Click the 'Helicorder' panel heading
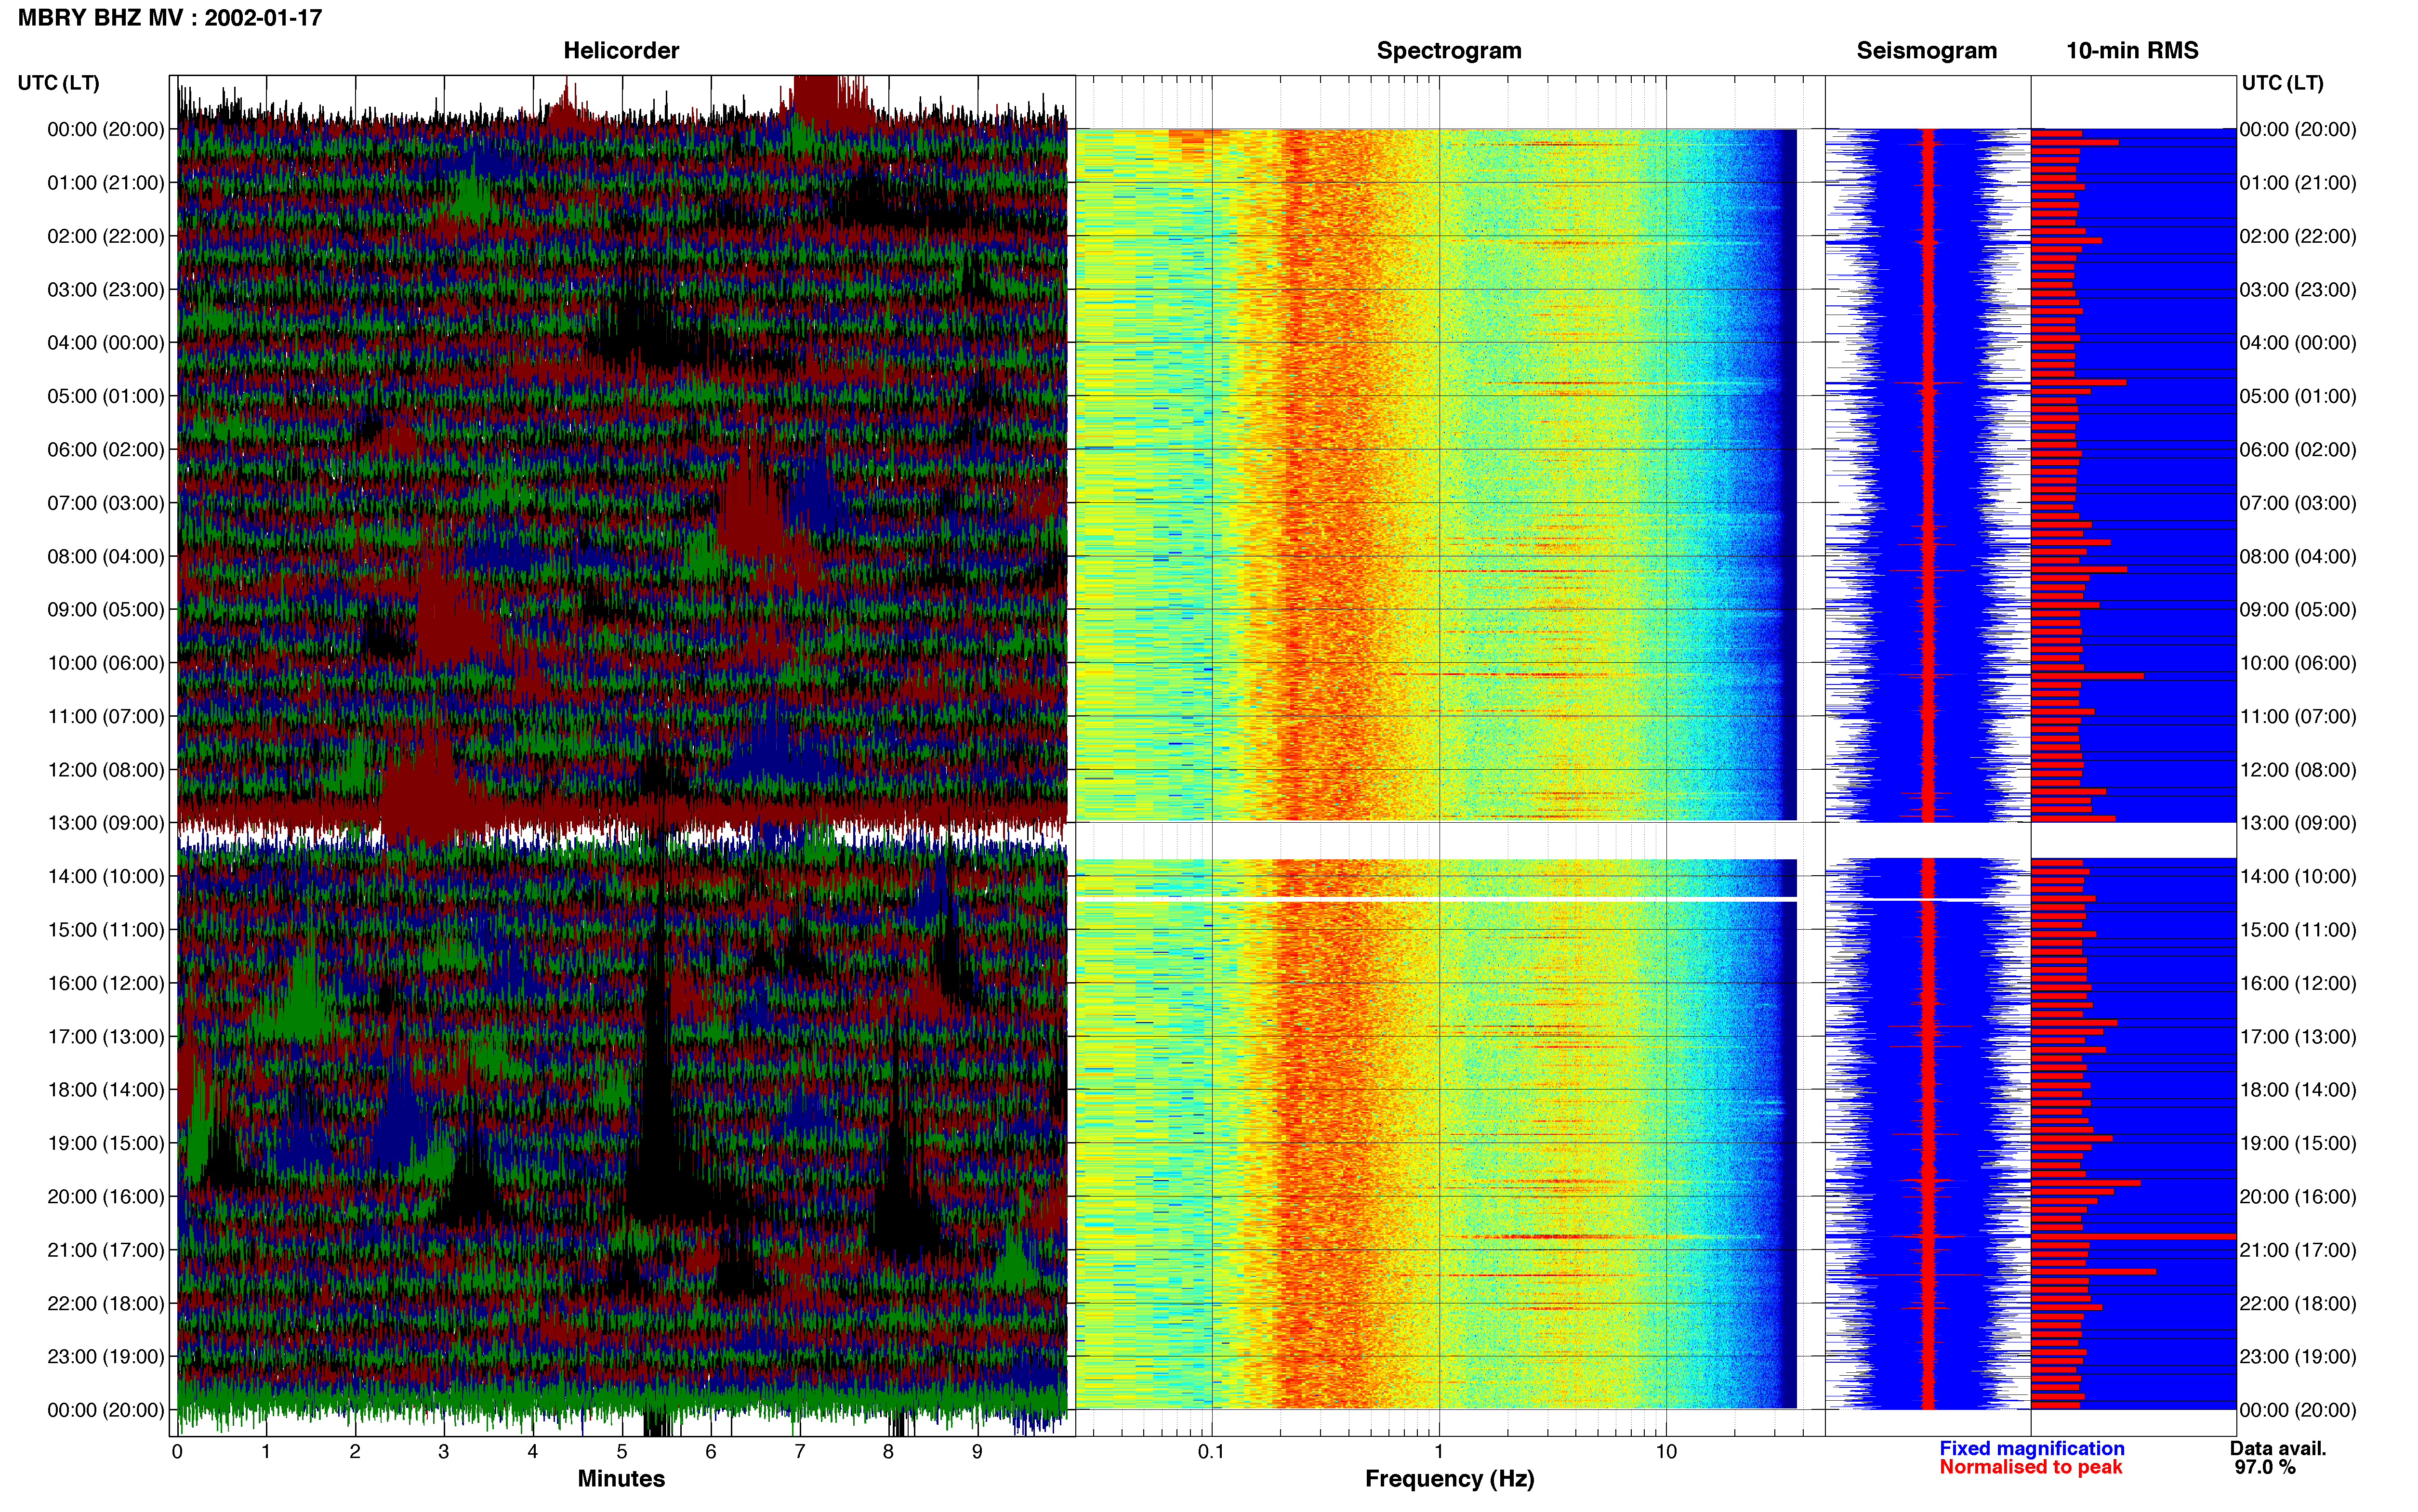Image resolution: width=2418 pixels, height=1512 pixels. [x=621, y=50]
